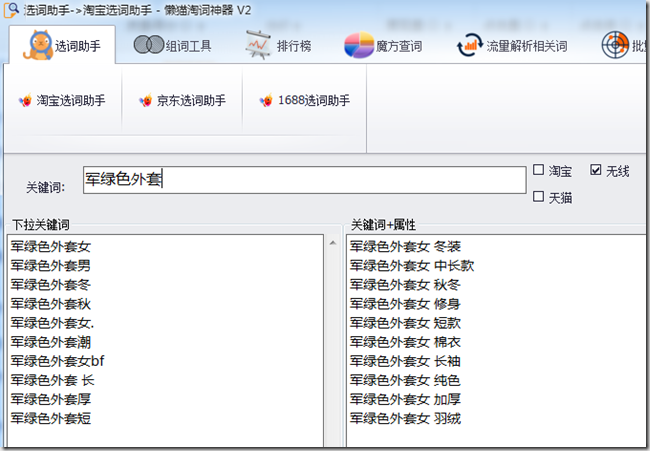Choose 军绿色外套厚 from left list
Viewport: 650px width, 451px height.
pos(51,399)
